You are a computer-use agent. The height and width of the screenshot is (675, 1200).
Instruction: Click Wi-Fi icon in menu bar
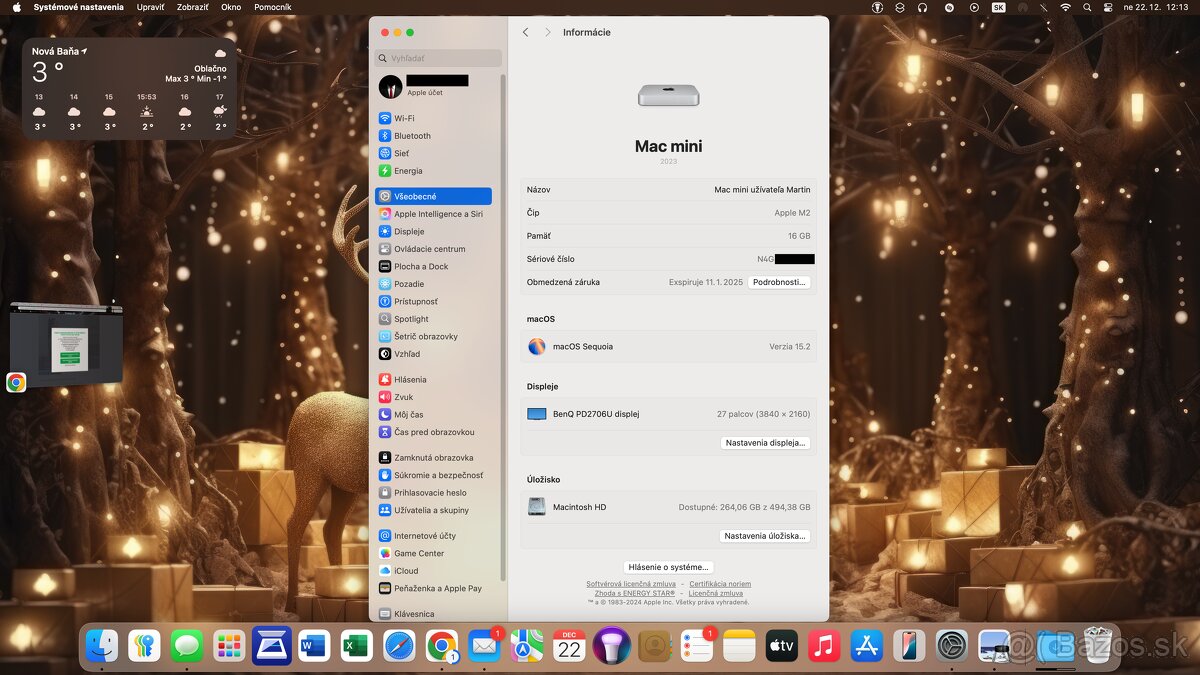[x=1065, y=7]
